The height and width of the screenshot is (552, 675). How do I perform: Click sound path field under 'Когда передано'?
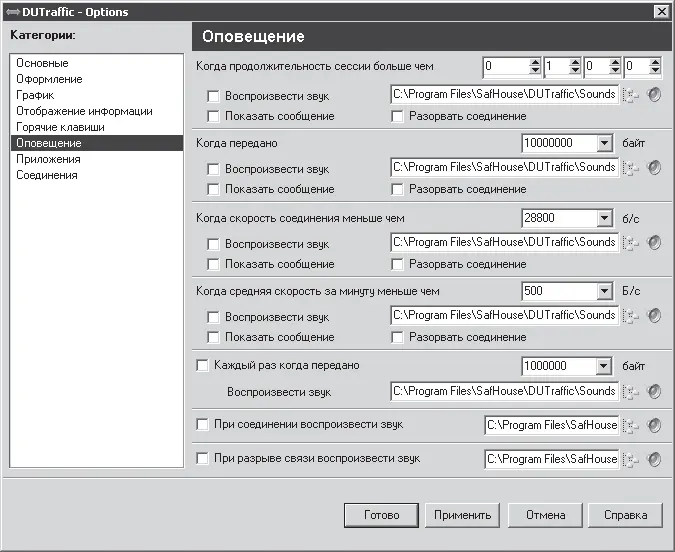click(x=505, y=167)
